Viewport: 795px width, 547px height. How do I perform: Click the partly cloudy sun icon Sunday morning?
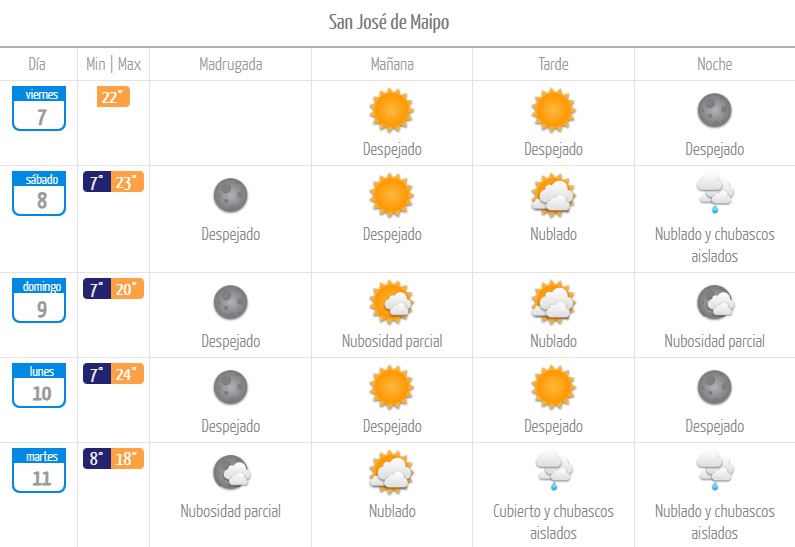pos(392,301)
